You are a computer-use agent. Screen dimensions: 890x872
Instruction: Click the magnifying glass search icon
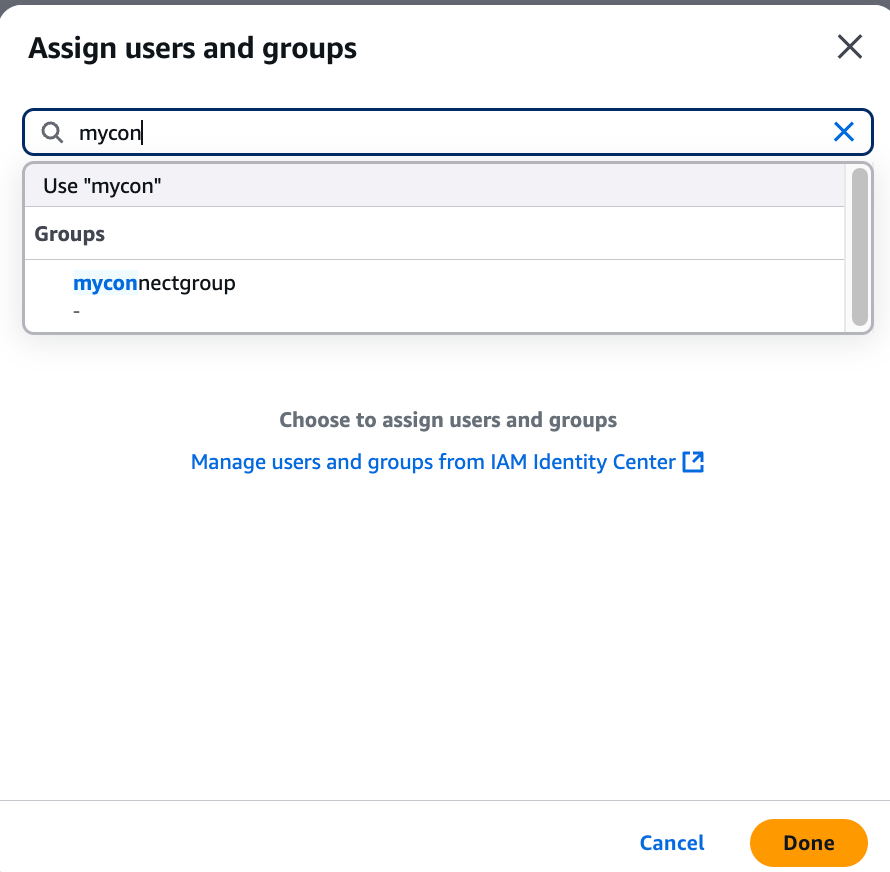tap(51, 131)
